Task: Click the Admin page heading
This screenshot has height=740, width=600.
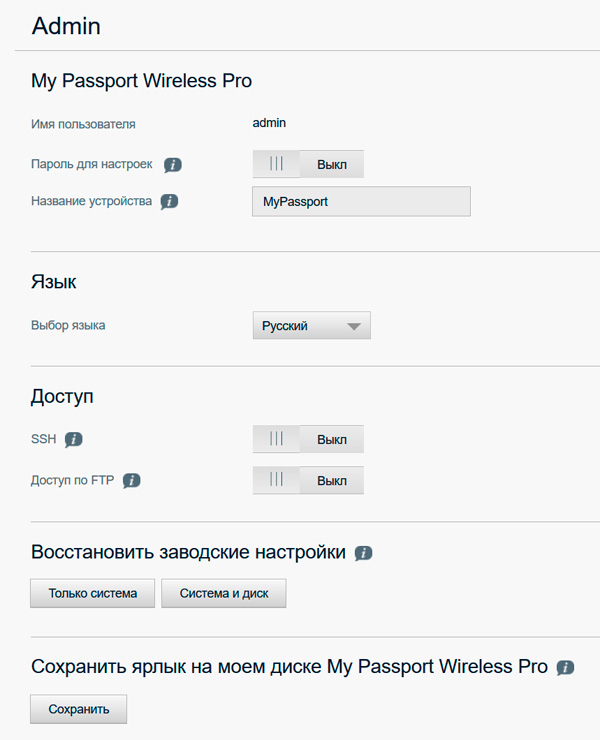Action: [66, 26]
